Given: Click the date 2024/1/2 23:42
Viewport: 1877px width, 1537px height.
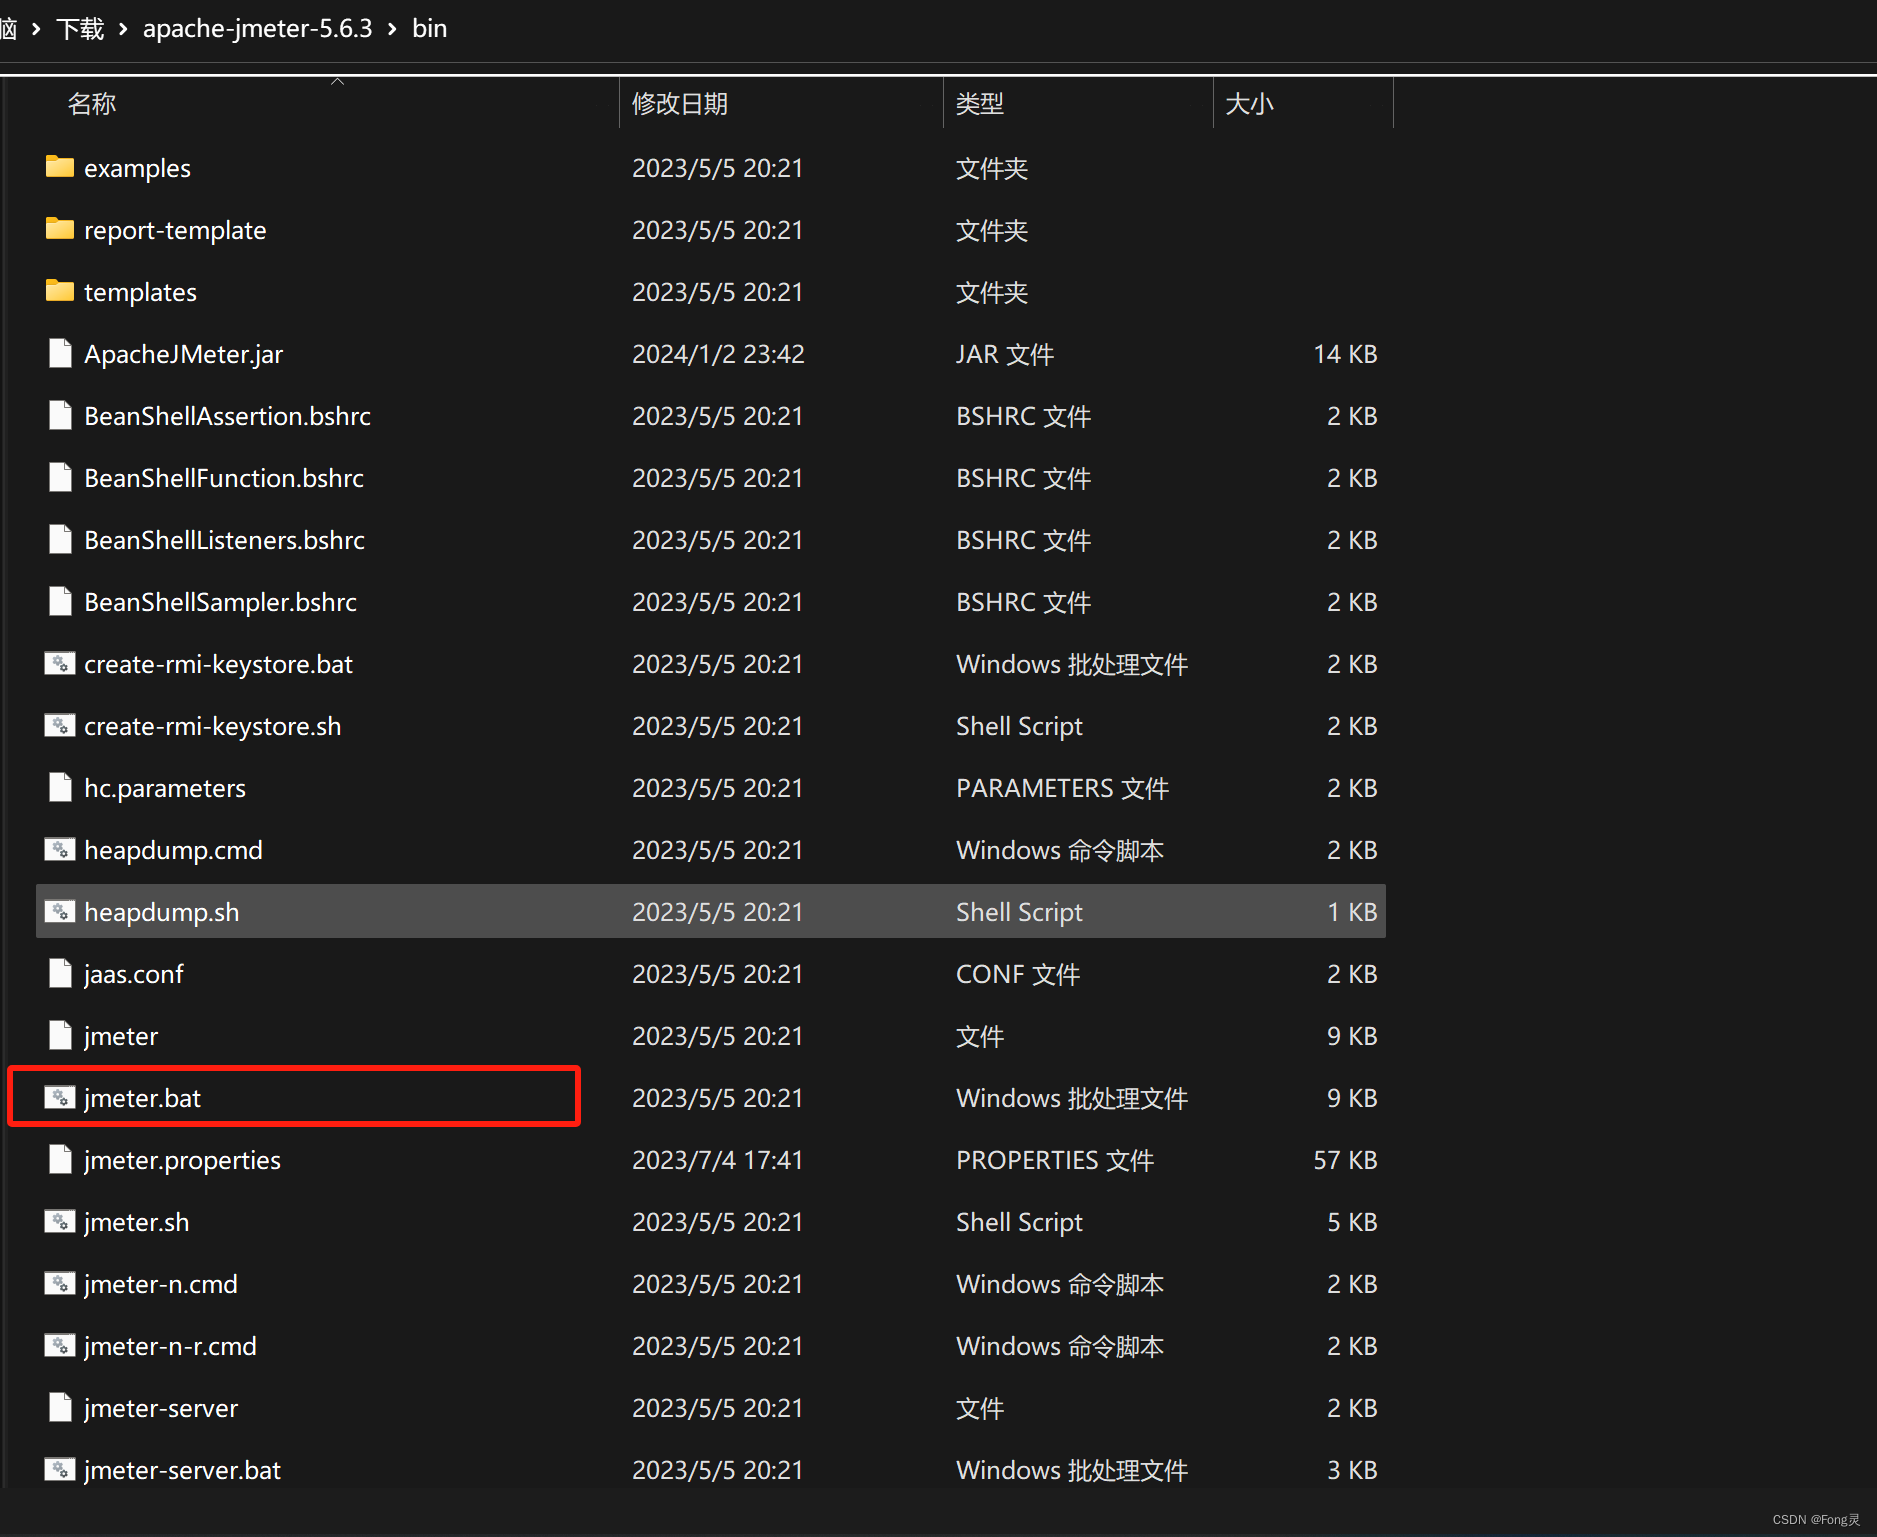Looking at the screenshot, I should (x=718, y=354).
